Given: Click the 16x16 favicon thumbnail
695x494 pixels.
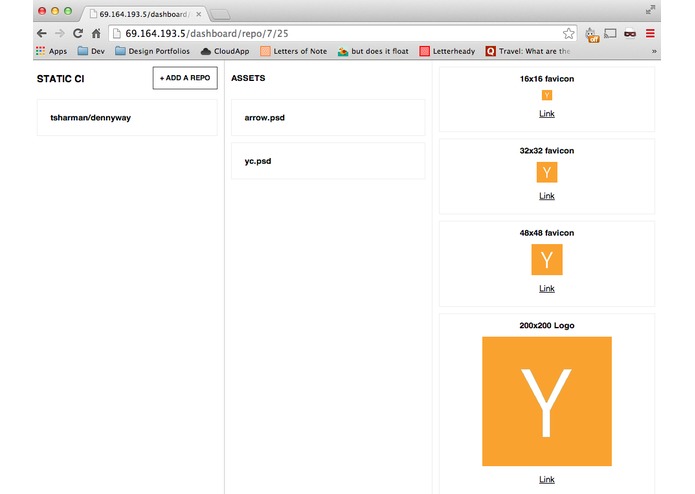Looking at the screenshot, I should [547, 95].
